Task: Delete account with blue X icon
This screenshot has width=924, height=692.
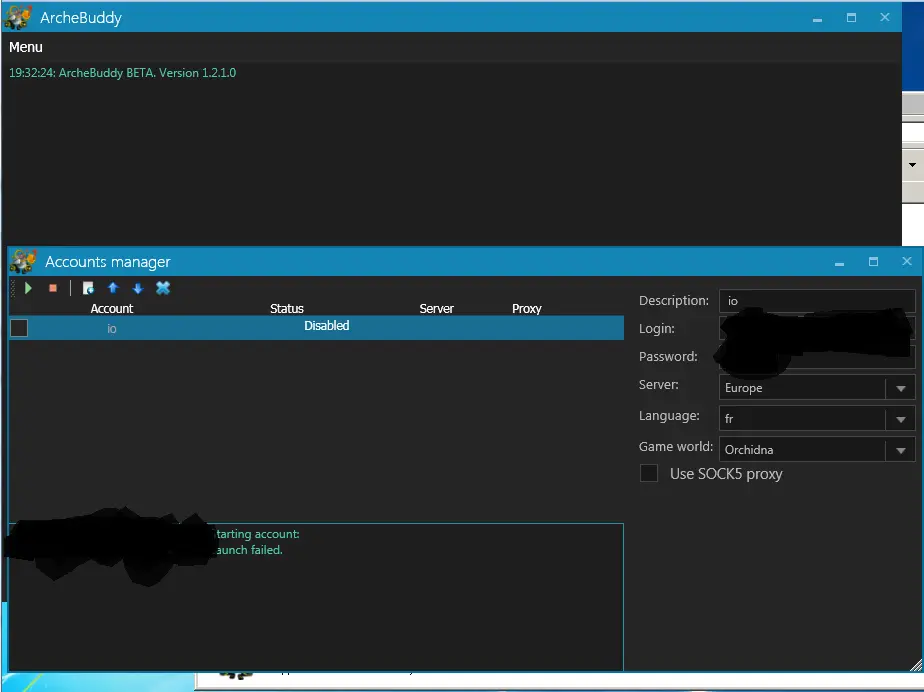Action: (x=163, y=288)
